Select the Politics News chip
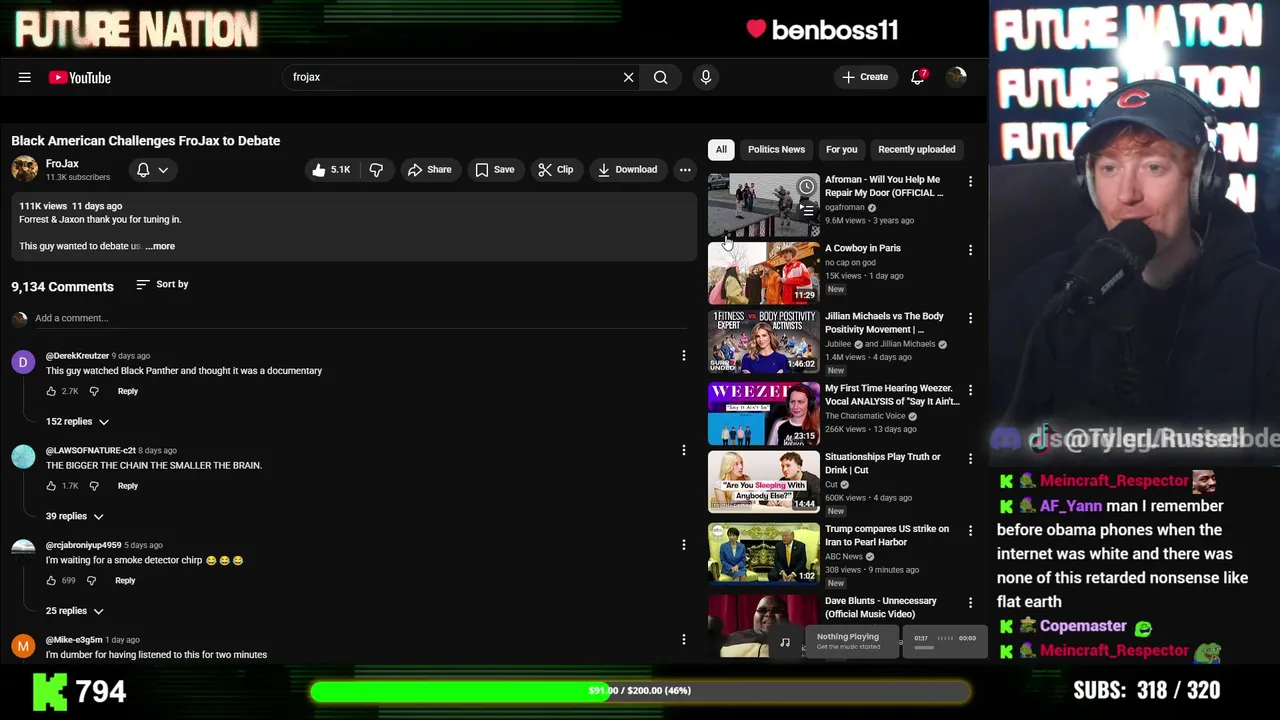 (776, 150)
